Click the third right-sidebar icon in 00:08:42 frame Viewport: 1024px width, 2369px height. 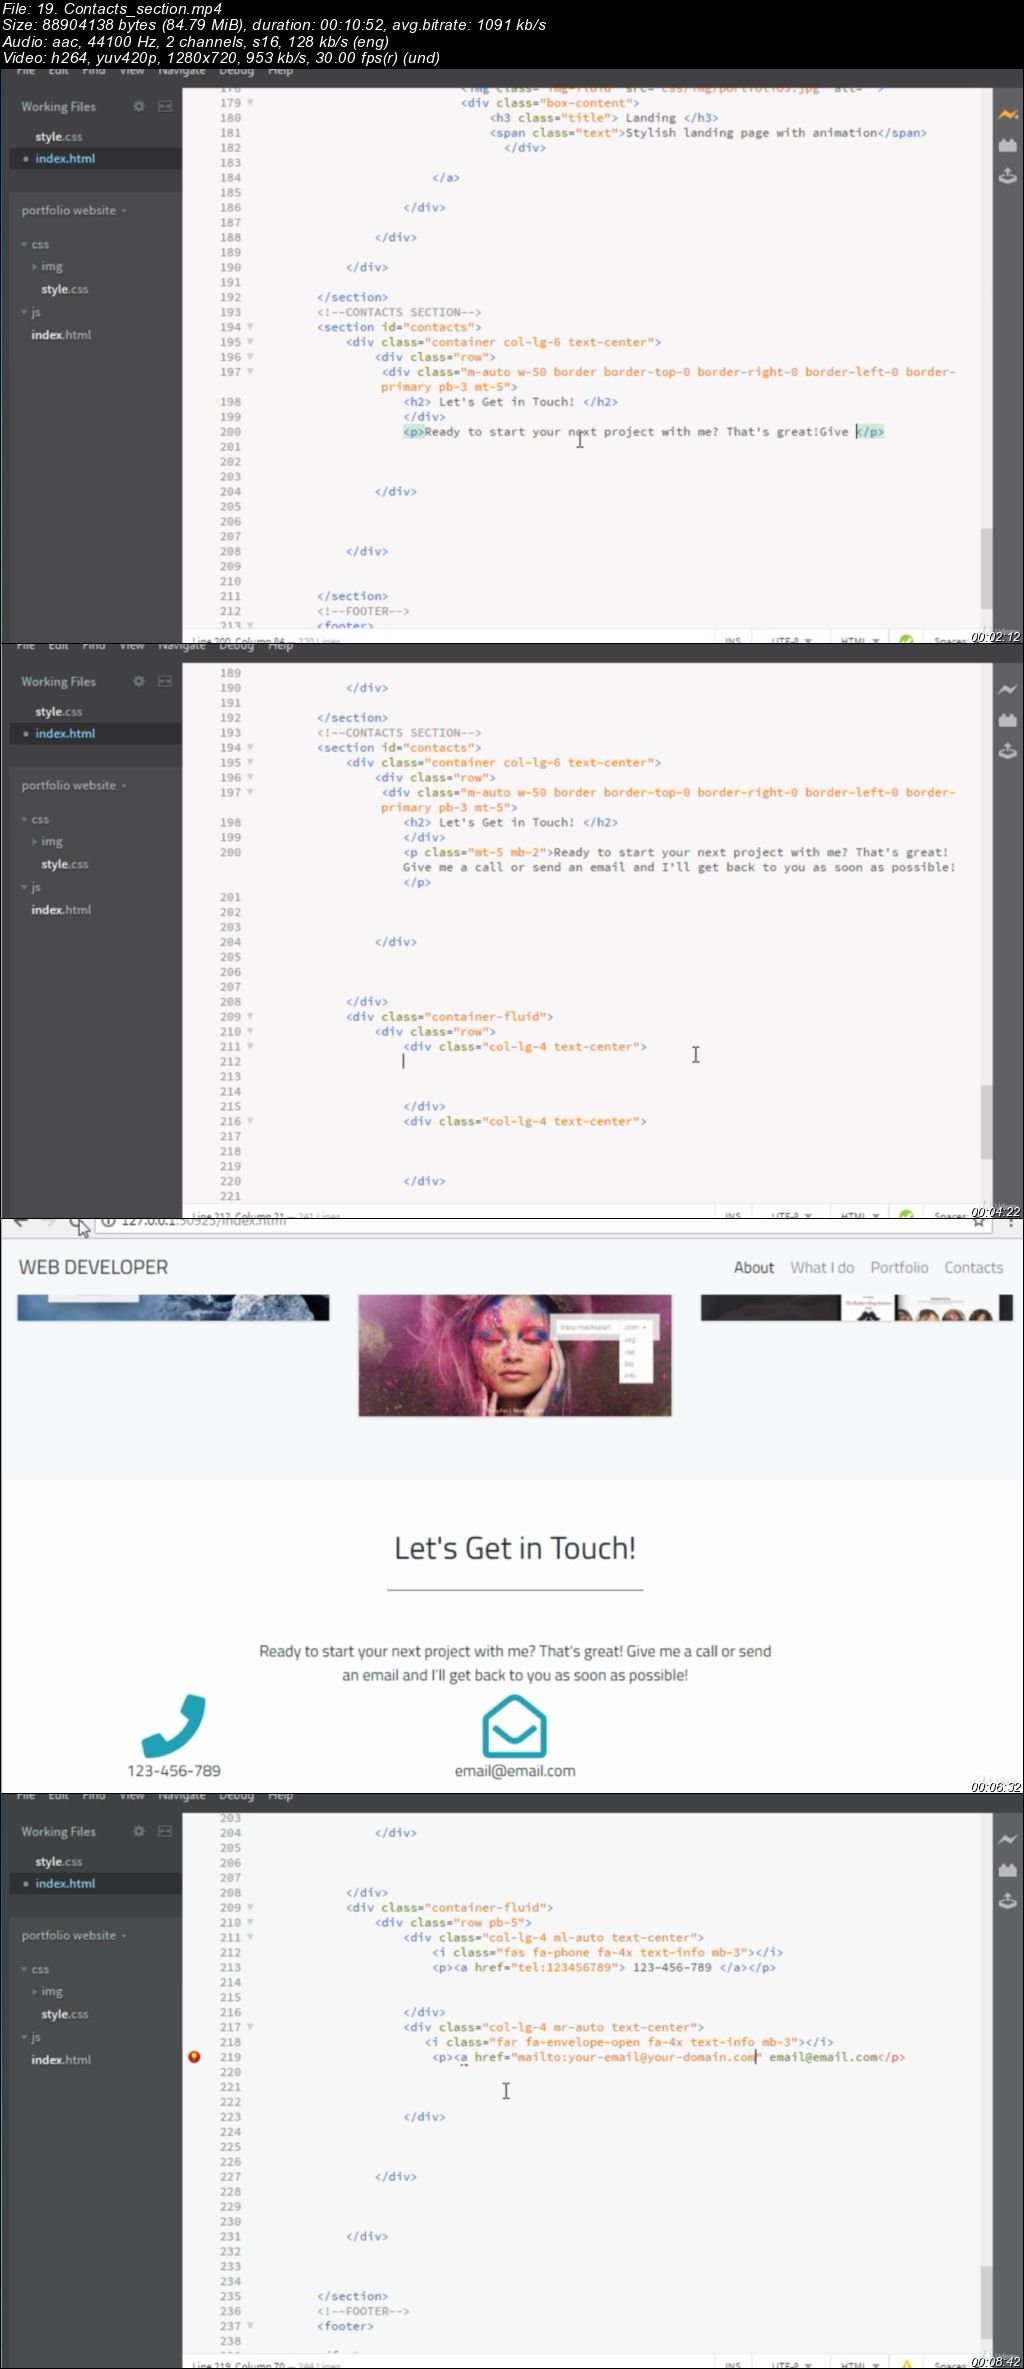click(x=1007, y=1901)
